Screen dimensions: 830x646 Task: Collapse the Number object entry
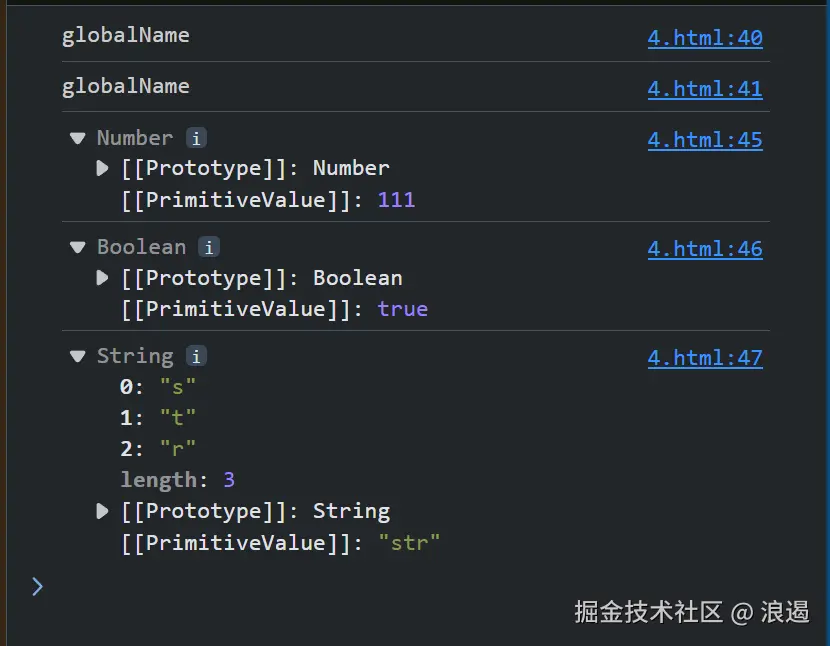click(77, 138)
